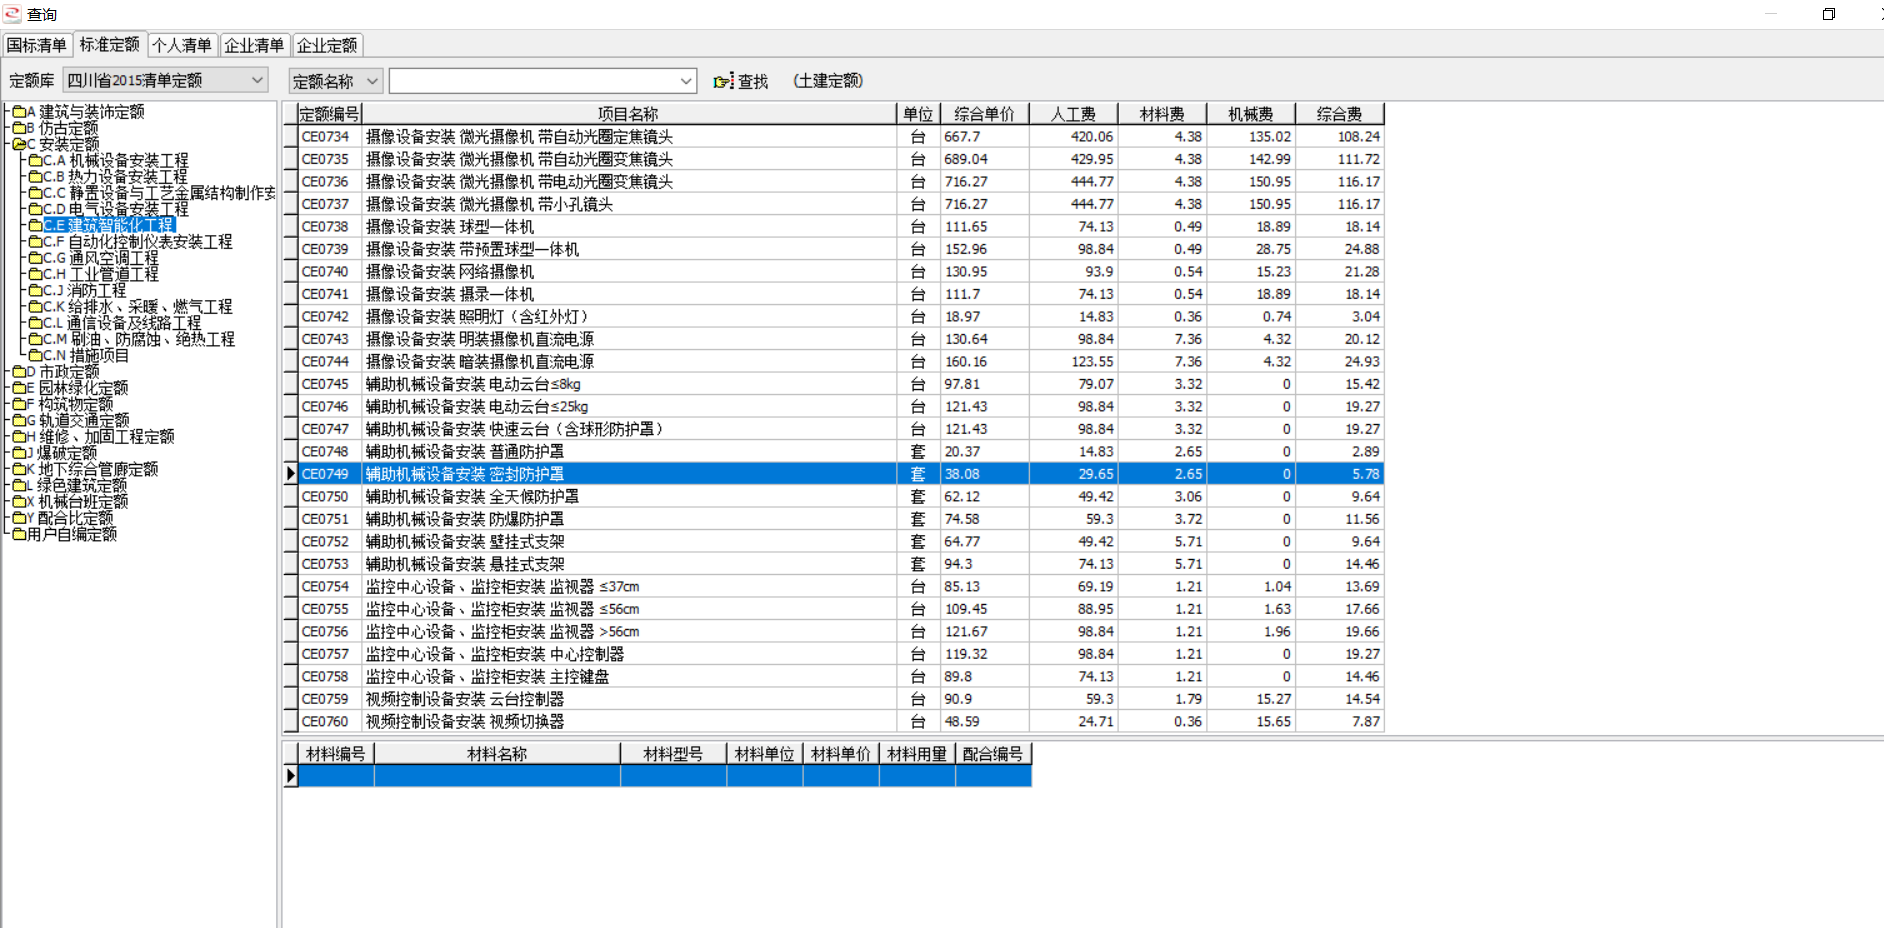This screenshot has height=928, width=1884.
Task: Click the 查询 window app icon
Action: (x=12, y=13)
